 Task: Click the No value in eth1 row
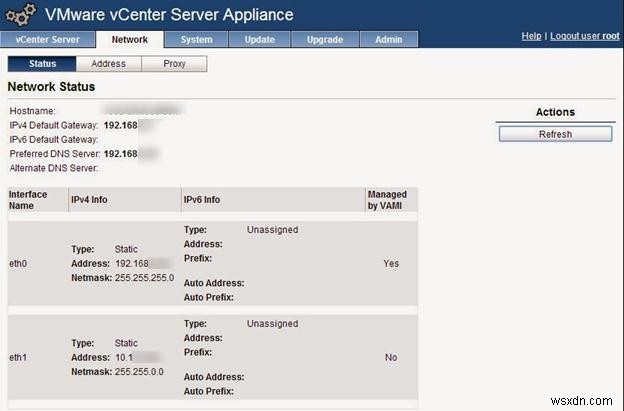coord(391,358)
